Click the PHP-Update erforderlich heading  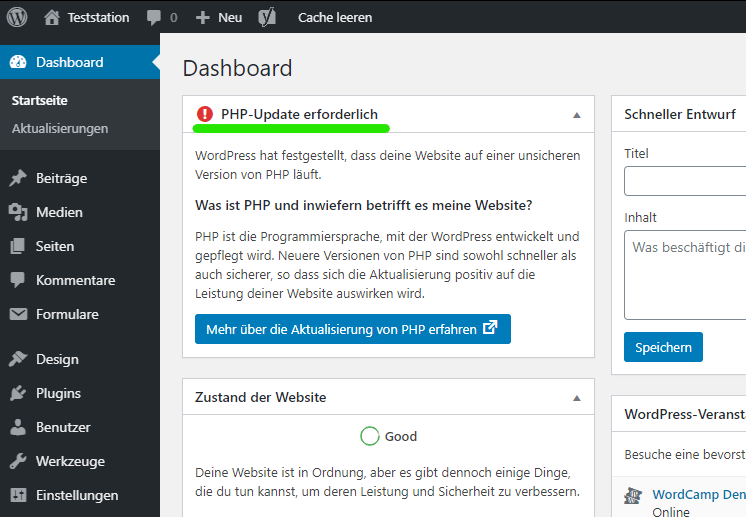(299, 114)
